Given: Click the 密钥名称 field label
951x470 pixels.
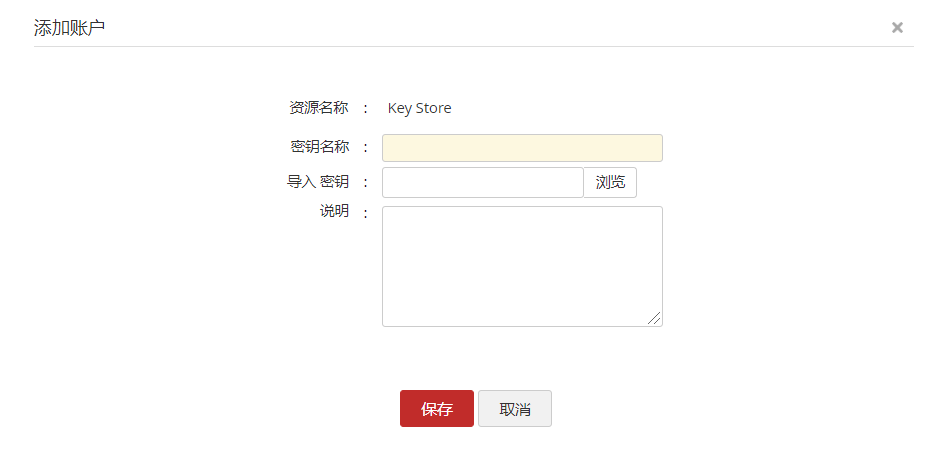Looking at the screenshot, I should click(319, 147).
